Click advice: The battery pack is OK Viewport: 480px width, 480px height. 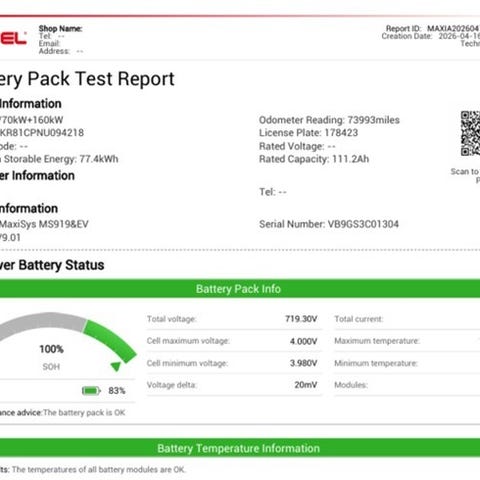pyautogui.click(x=63, y=413)
